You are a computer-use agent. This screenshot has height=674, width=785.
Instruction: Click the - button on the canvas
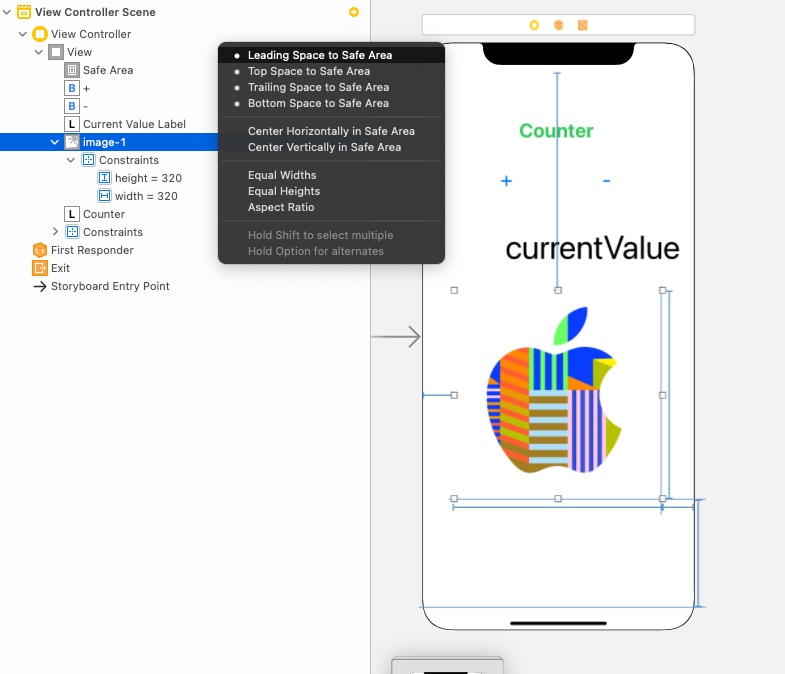coord(606,181)
